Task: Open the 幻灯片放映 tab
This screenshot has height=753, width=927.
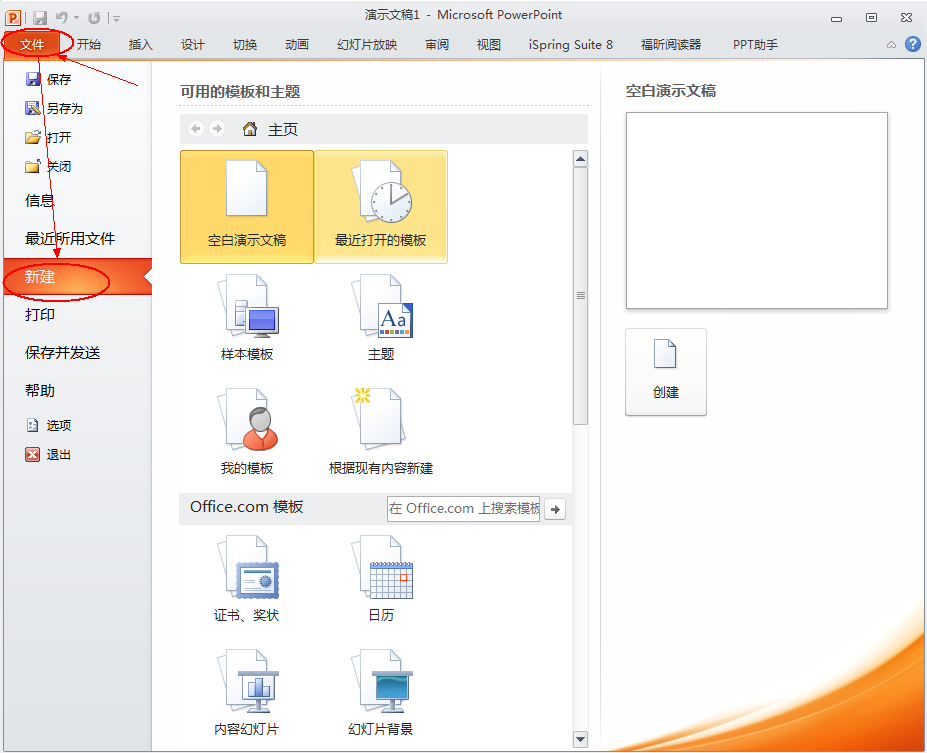Action: [x=367, y=44]
